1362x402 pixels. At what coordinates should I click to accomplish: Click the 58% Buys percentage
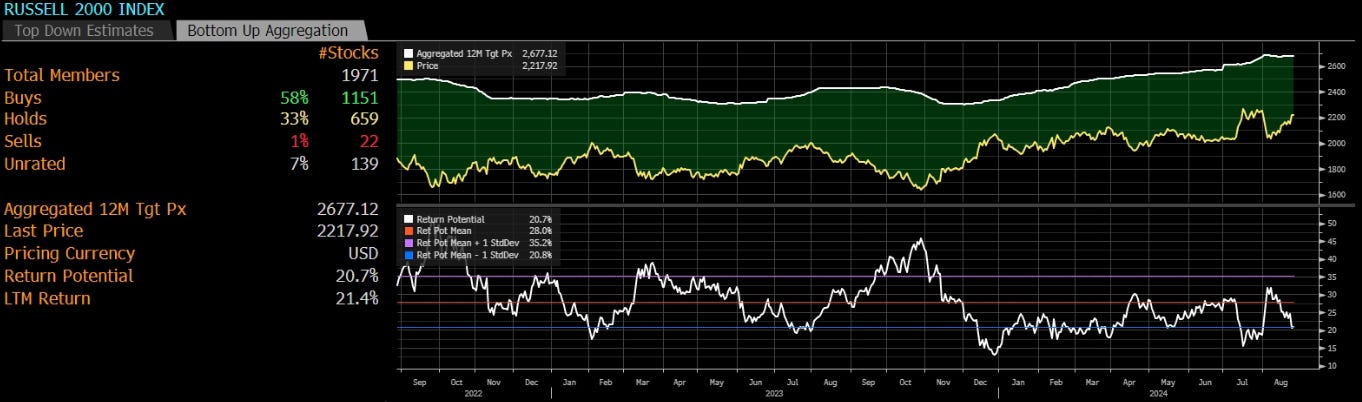click(x=295, y=98)
